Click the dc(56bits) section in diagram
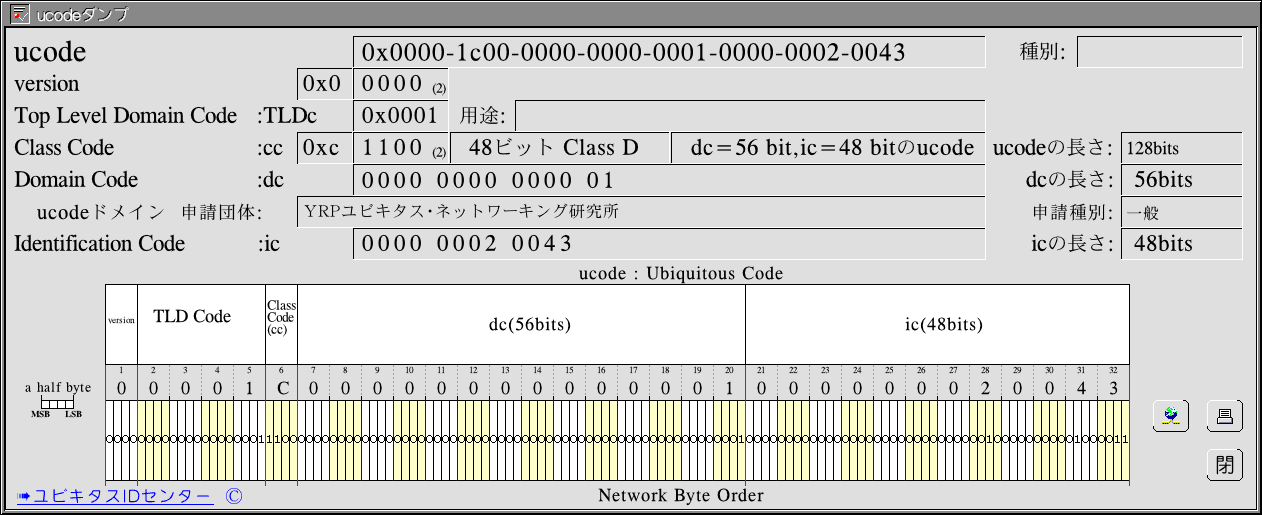This screenshot has width=1262, height=515. point(521,325)
